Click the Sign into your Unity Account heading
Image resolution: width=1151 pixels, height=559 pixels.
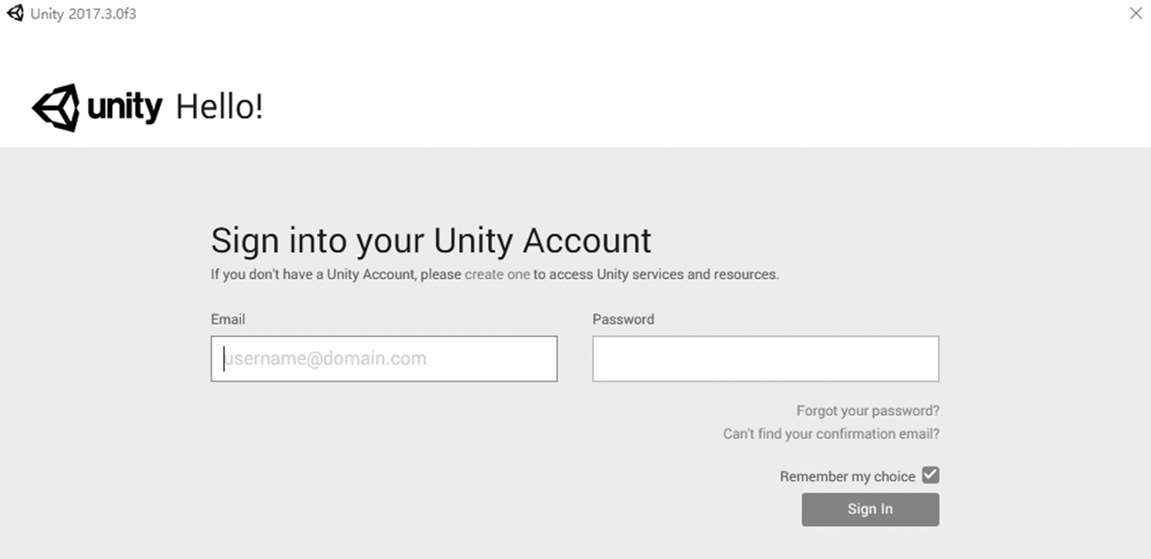(x=431, y=241)
